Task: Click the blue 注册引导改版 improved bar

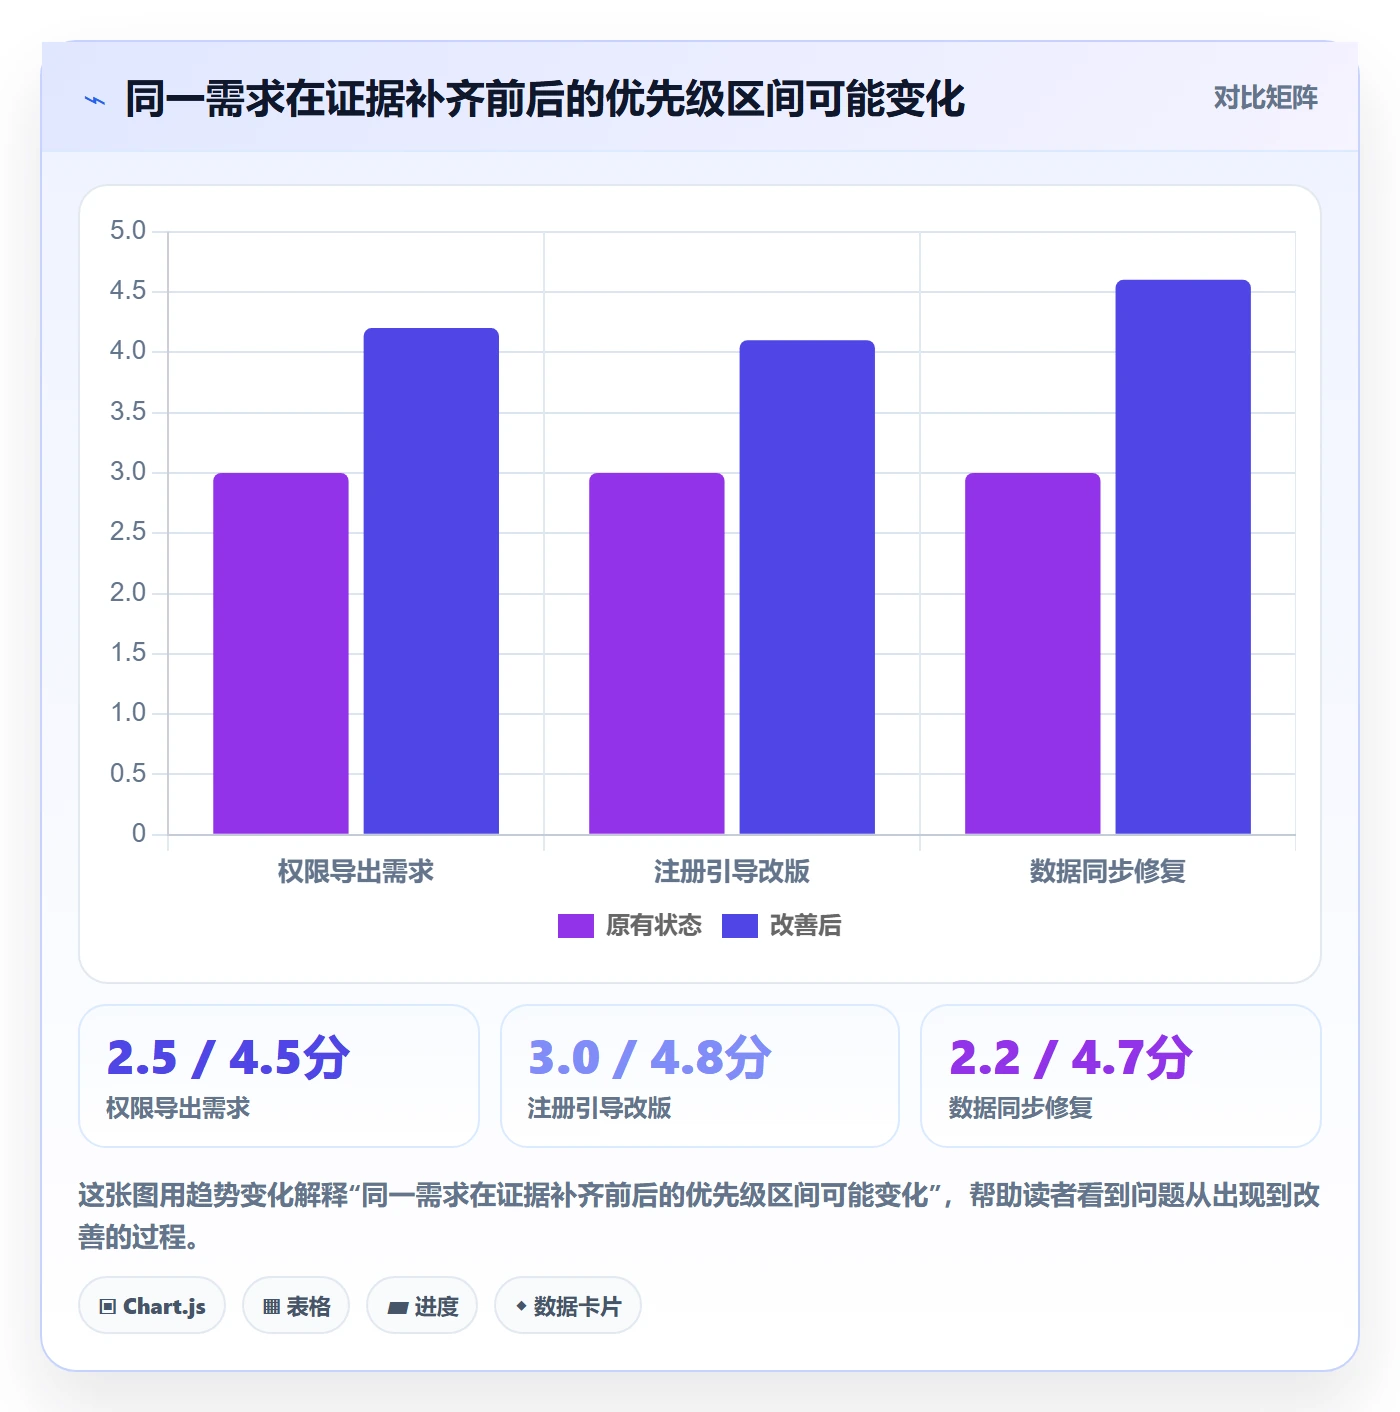Action: [807, 587]
